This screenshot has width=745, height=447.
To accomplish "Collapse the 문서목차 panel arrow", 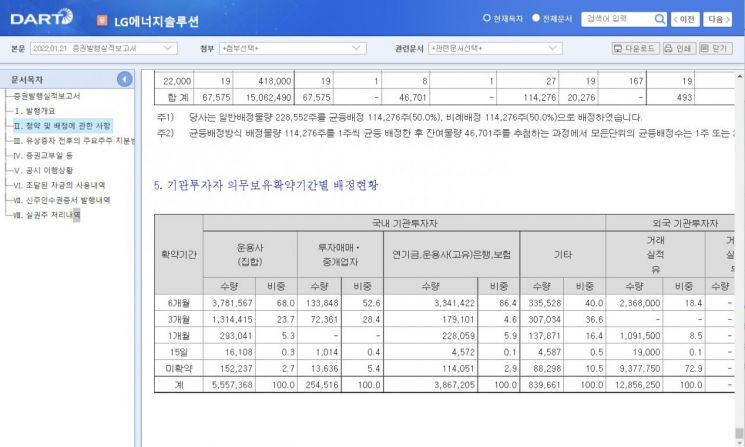I will pos(124,79).
